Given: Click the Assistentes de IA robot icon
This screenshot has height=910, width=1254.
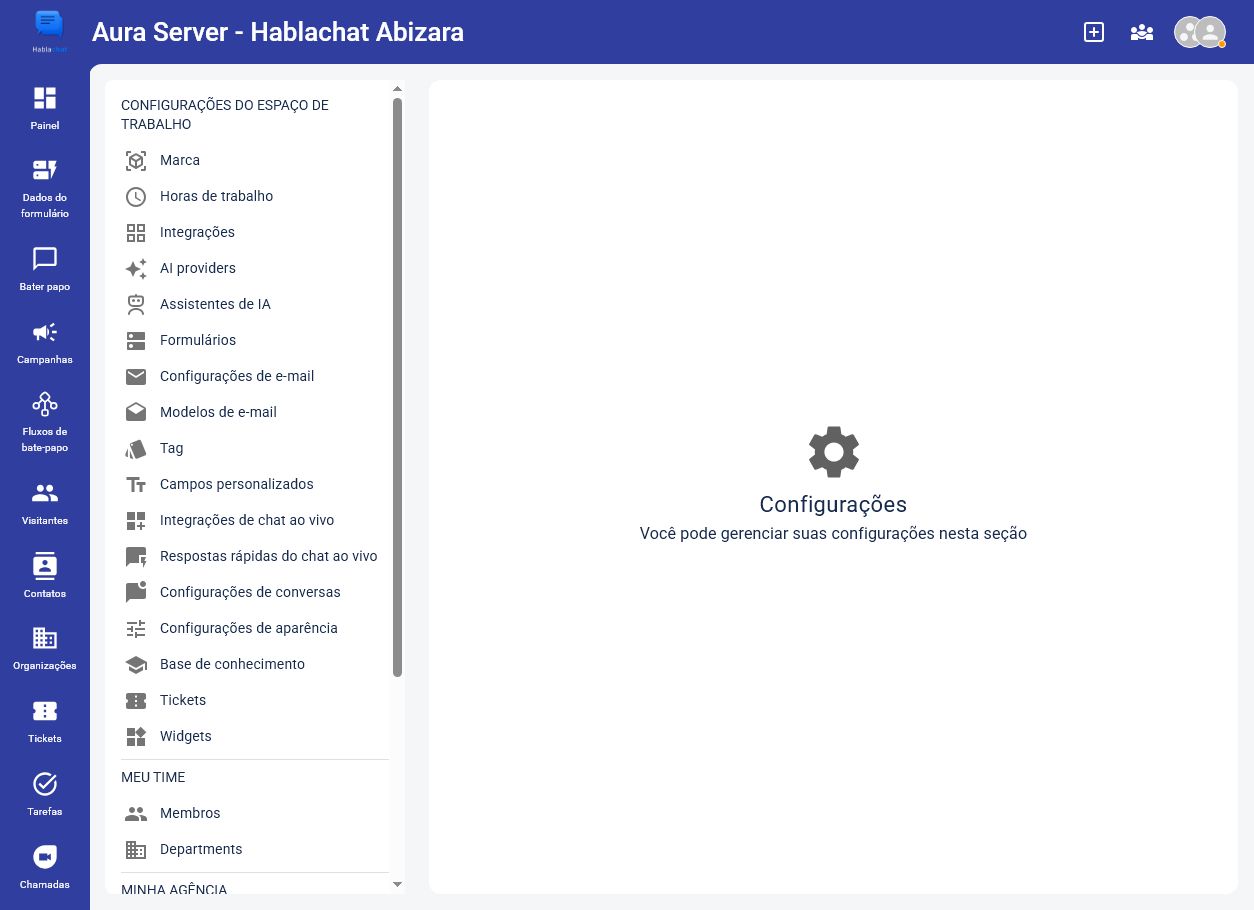Looking at the screenshot, I should pyautogui.click(x=136, y=304).
